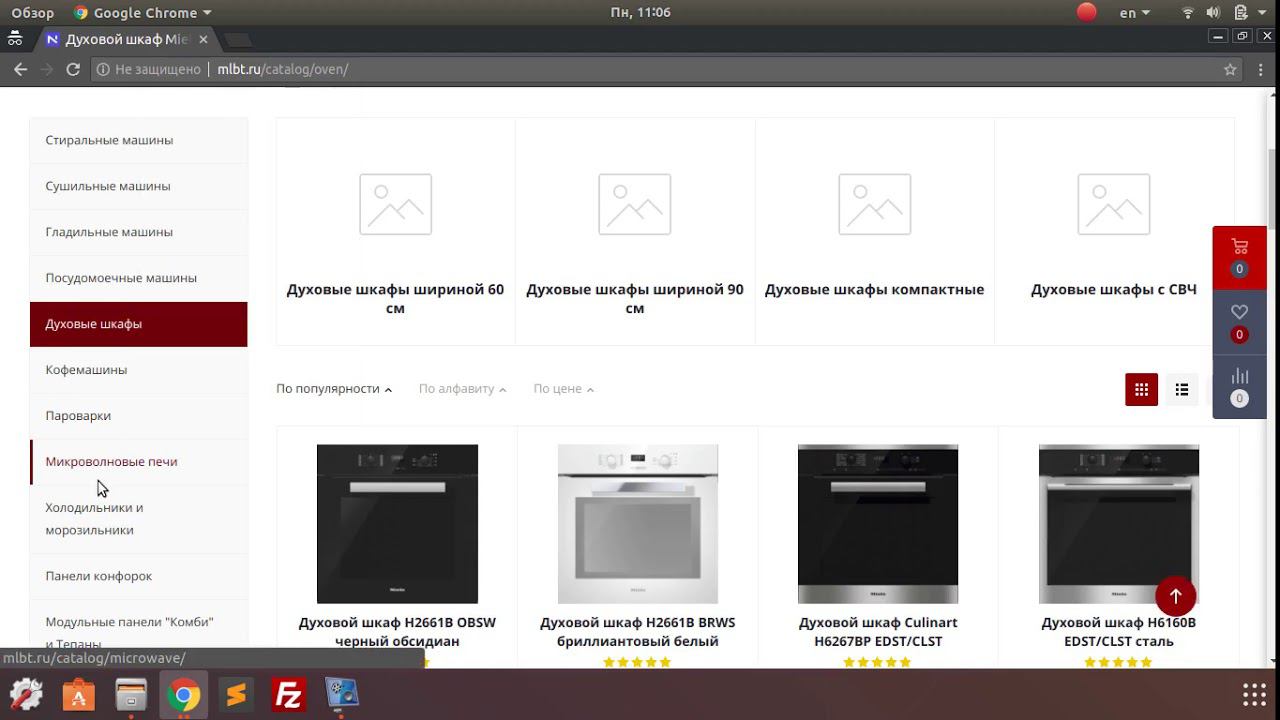Focus Google Chrome in the dock
The height and width of the screenshot is (720, 1280).
pyautogui.click(x=183, y=694)
